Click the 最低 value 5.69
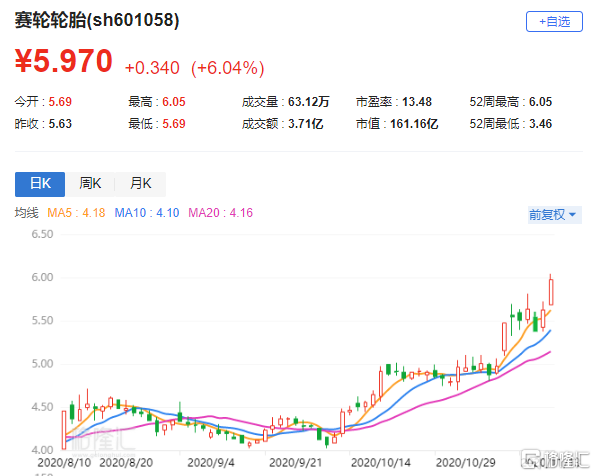596x476 pixels. point(174,124)
